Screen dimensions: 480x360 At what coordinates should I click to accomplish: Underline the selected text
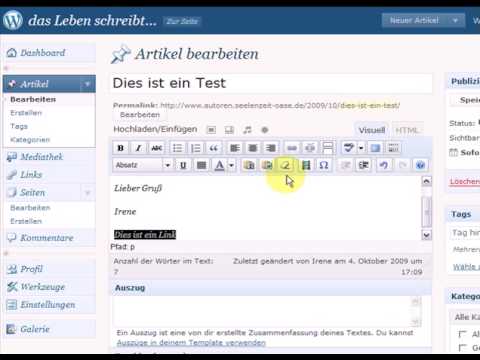(183, 165)
